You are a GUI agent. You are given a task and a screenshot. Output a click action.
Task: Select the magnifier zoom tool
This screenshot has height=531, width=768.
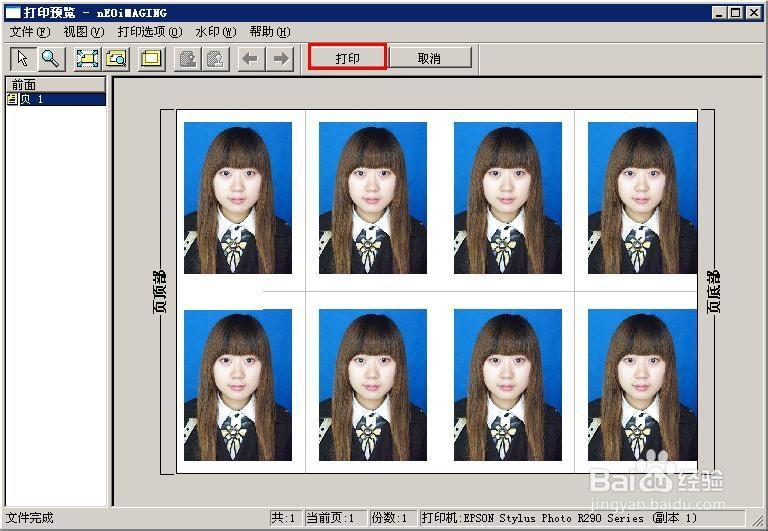pyautogui.click(x=50, y=59)
